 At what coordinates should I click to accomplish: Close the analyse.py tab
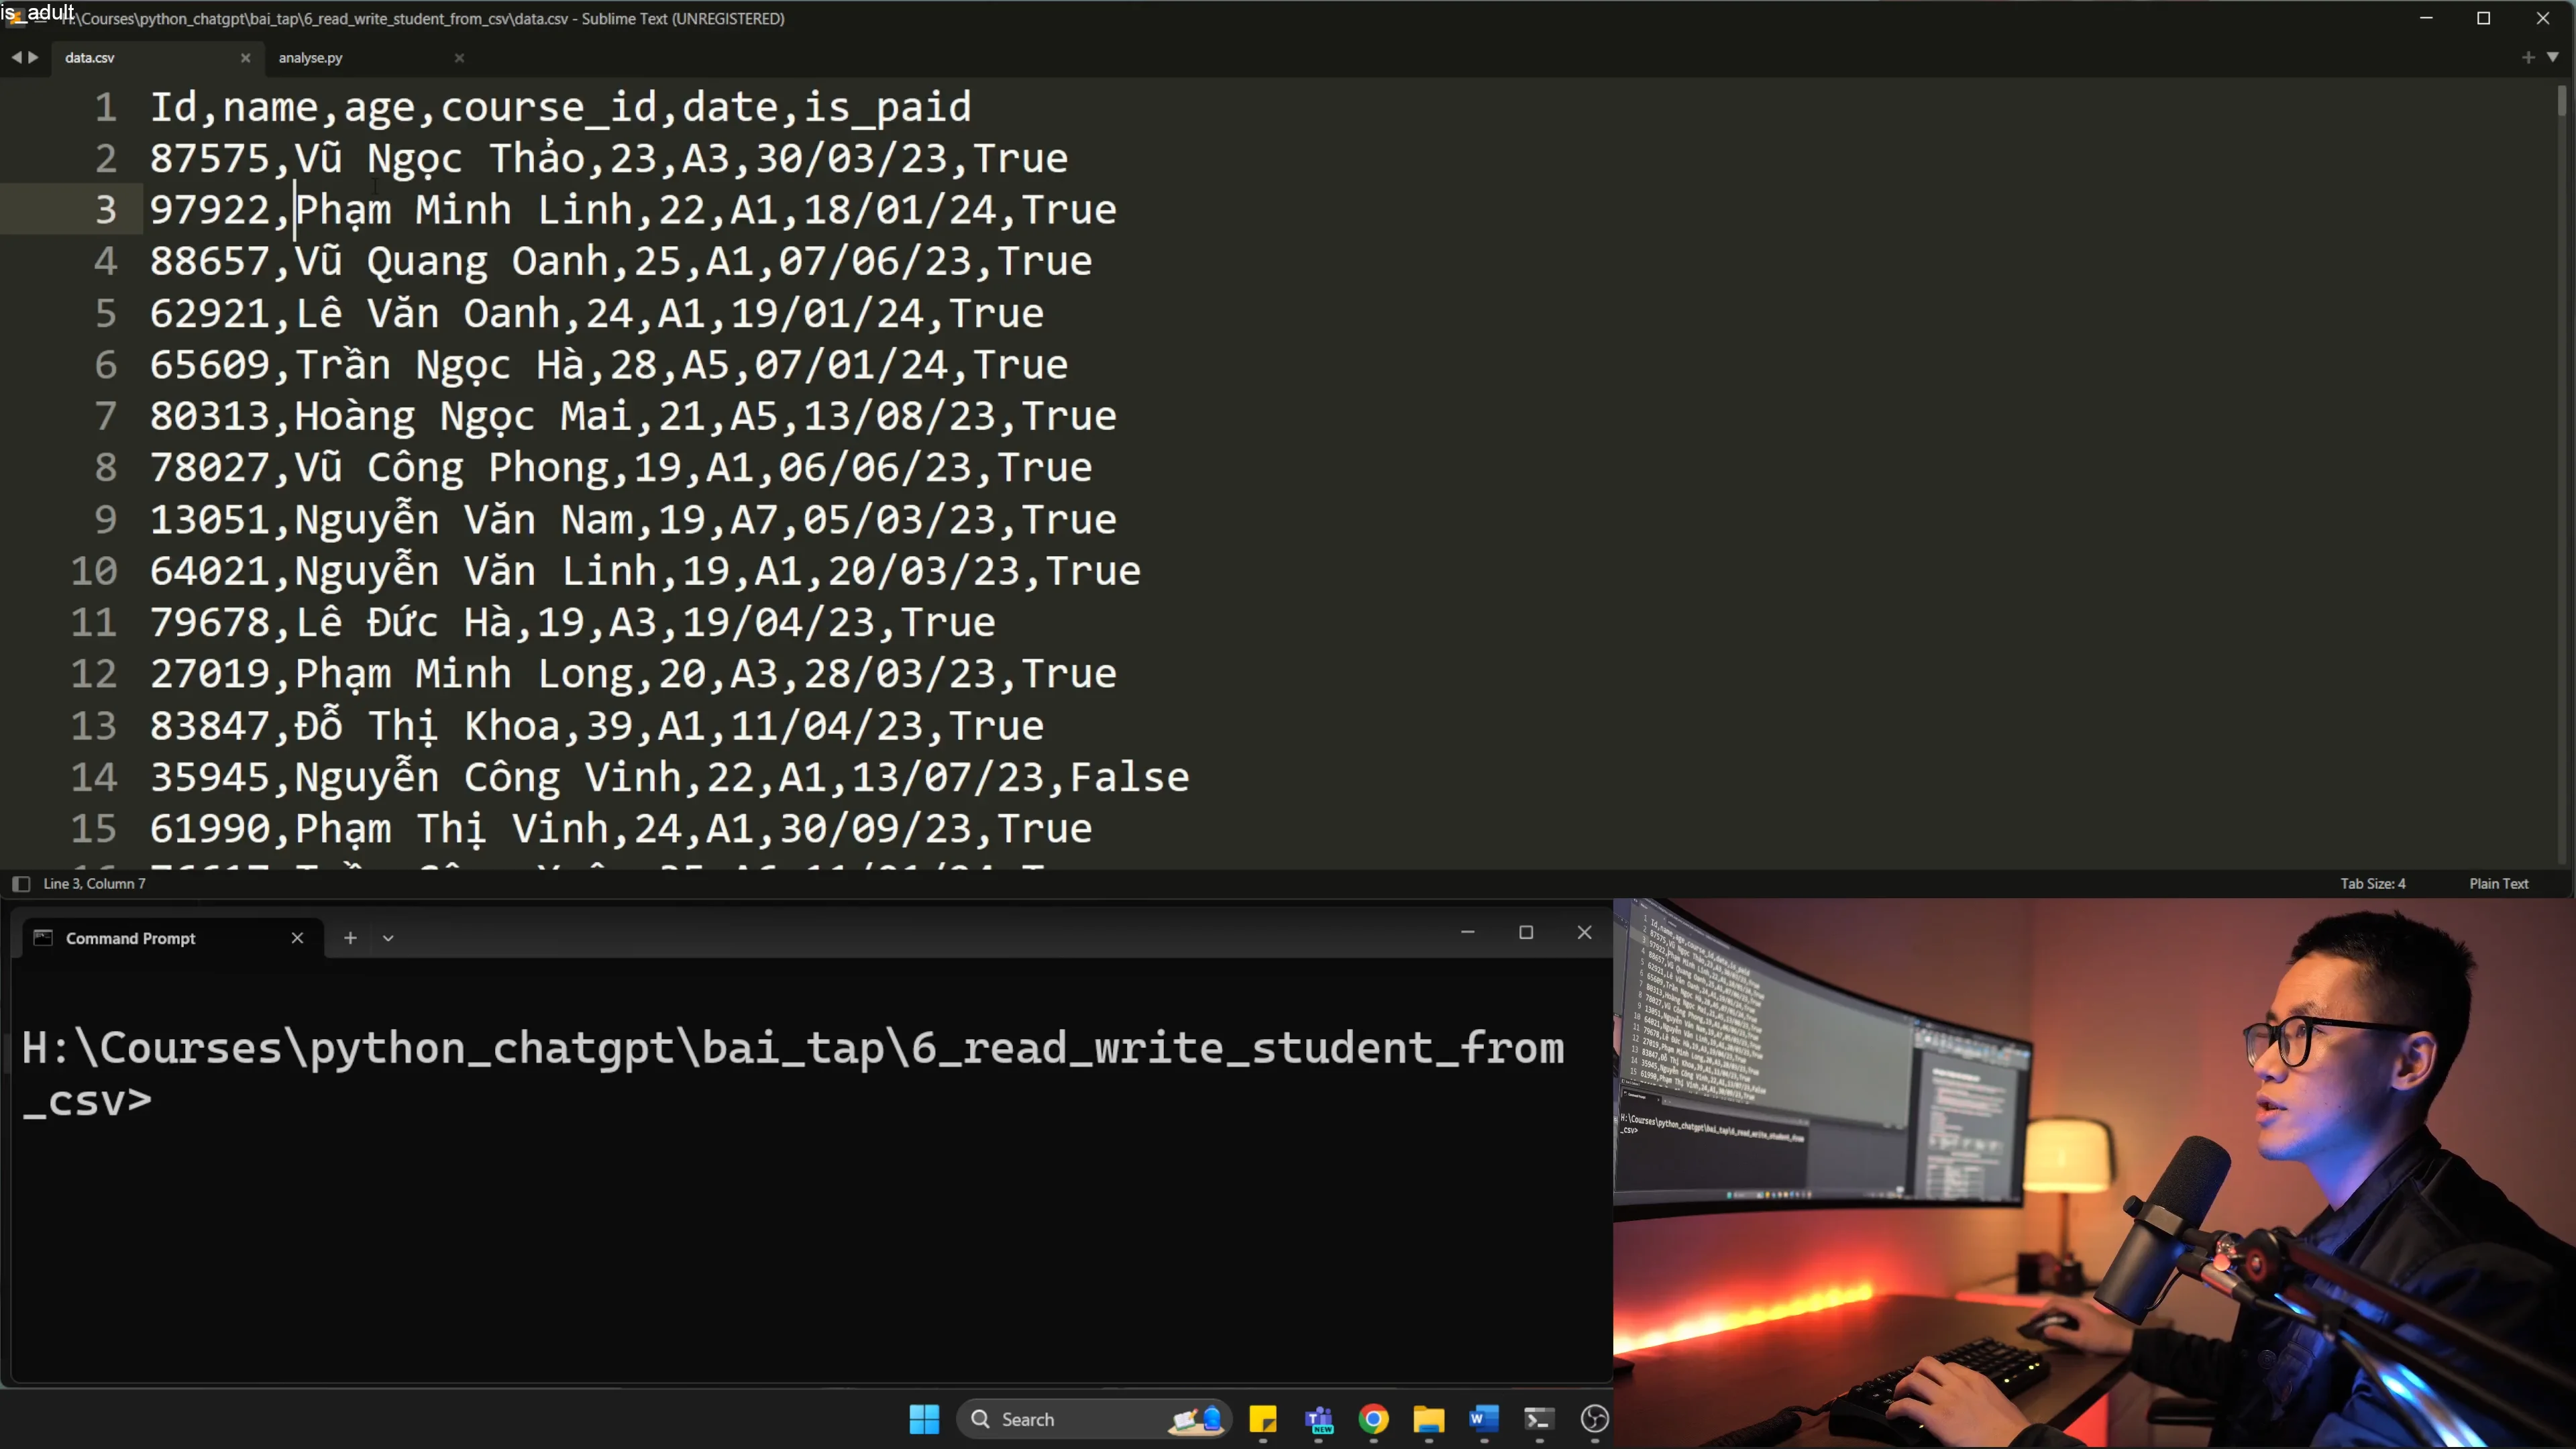tap(459, 58)
